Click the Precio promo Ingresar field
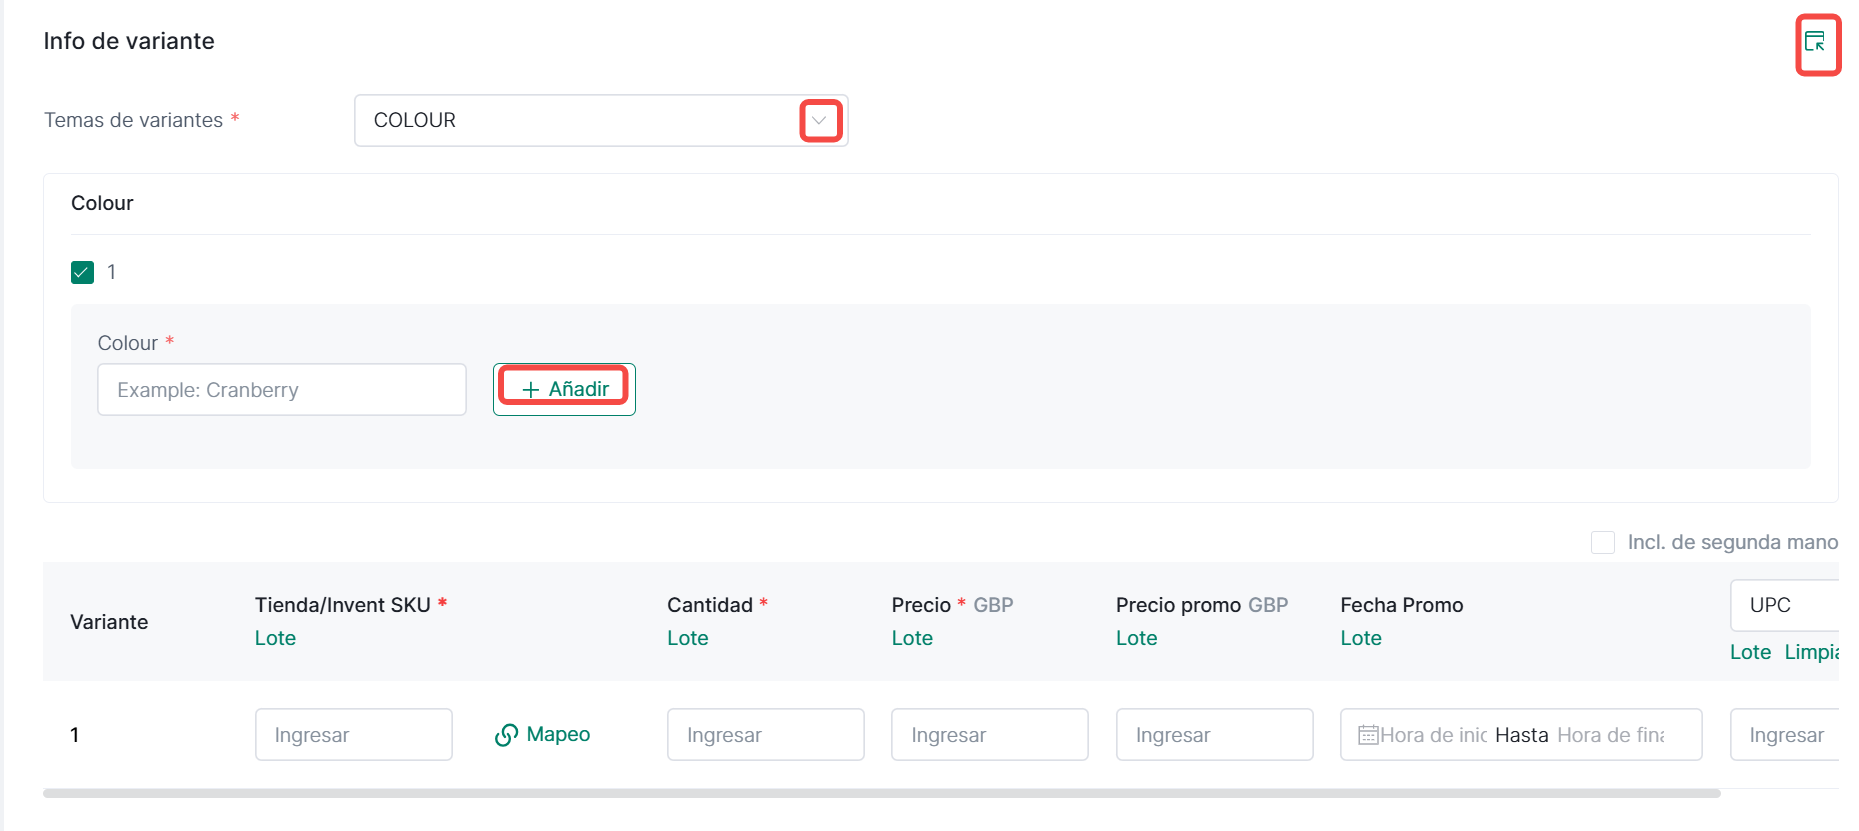This screenshot has height=831, width=1859. click(1214, 735)
